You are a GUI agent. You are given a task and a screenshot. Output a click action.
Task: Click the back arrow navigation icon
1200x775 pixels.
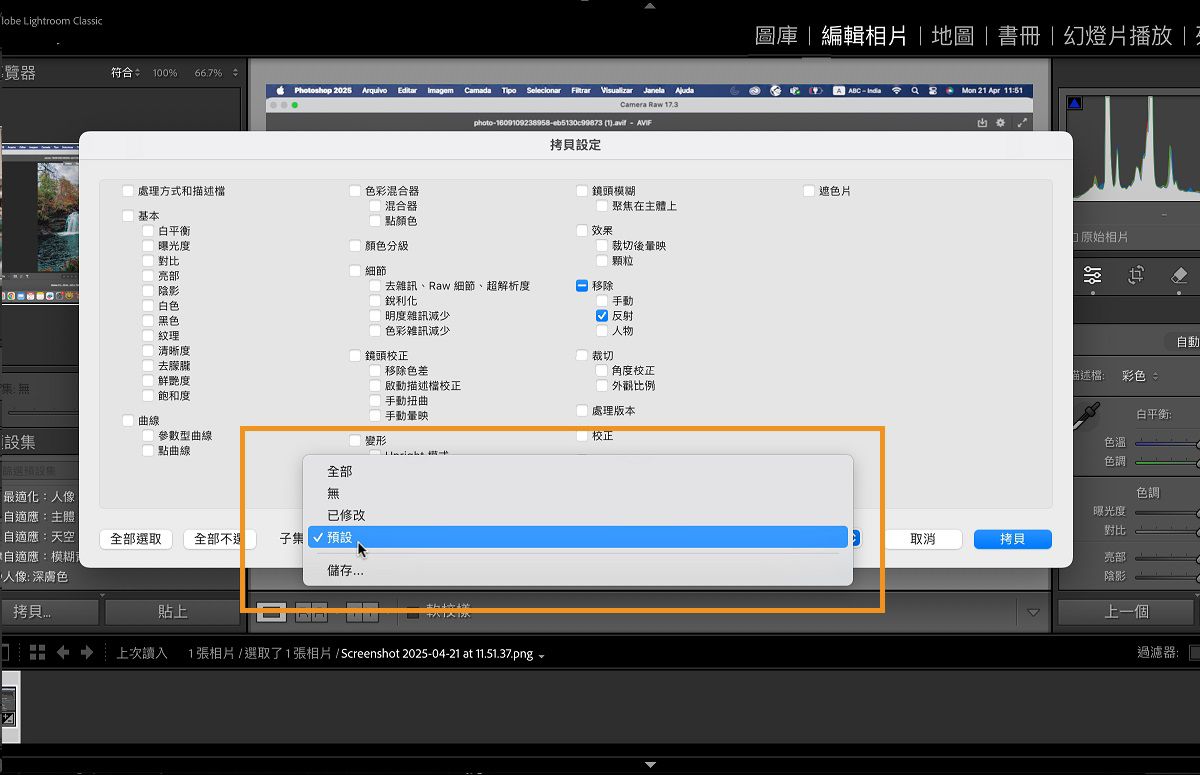pyautogui.click(x=63, y=652)
